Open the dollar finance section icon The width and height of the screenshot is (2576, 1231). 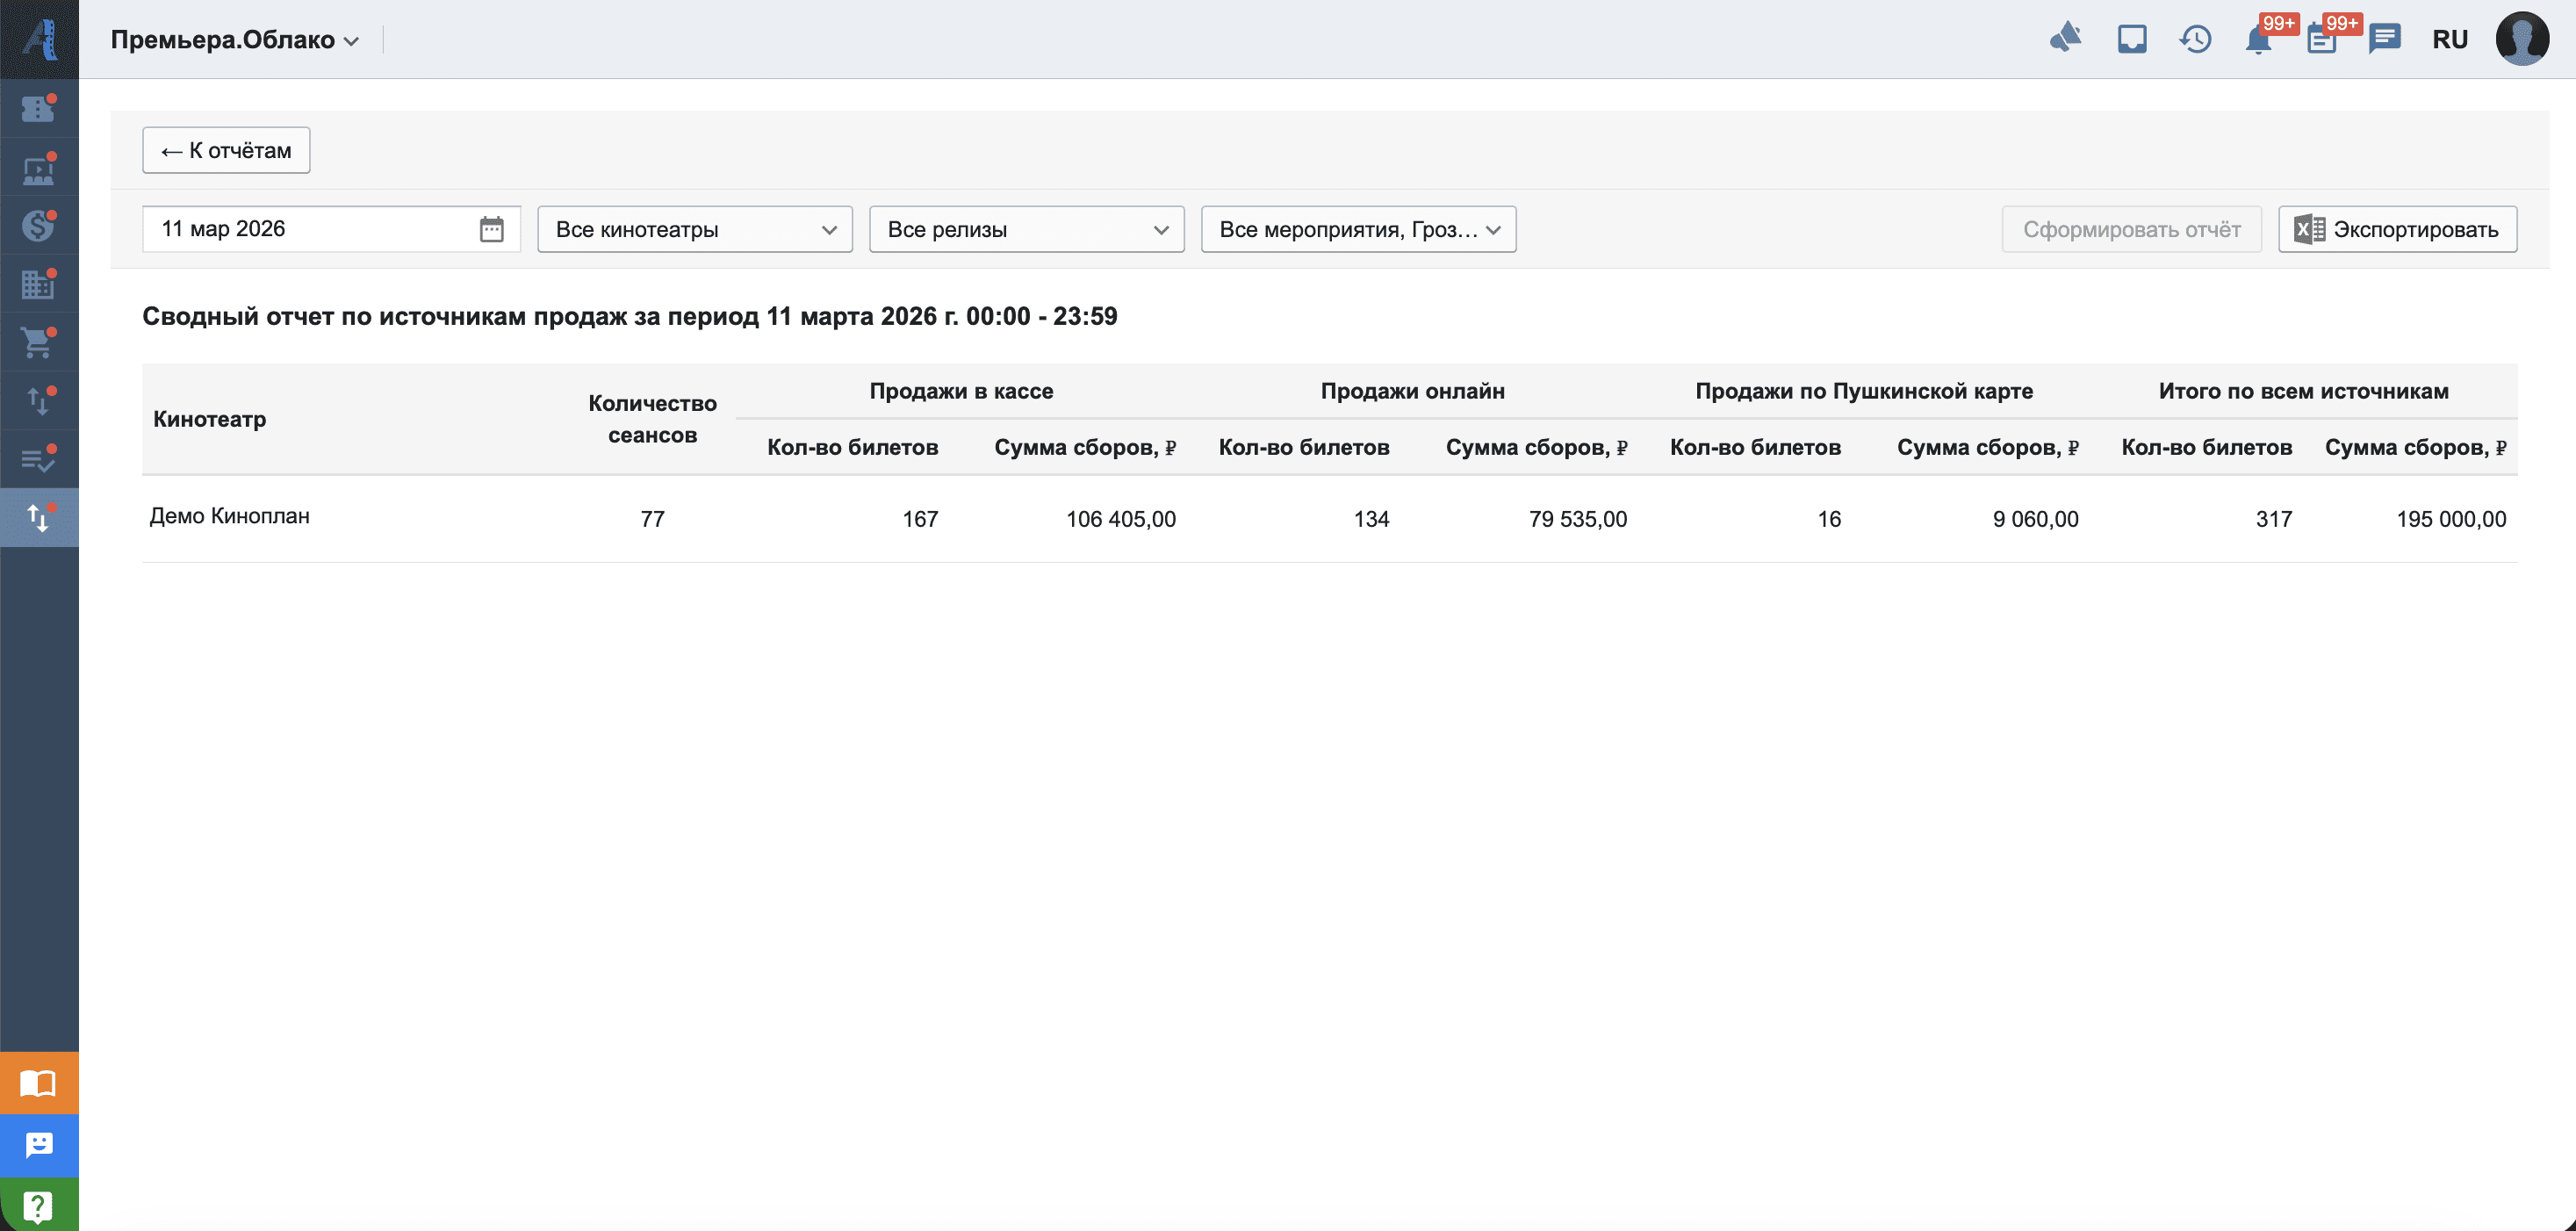(x=38, y=226)
